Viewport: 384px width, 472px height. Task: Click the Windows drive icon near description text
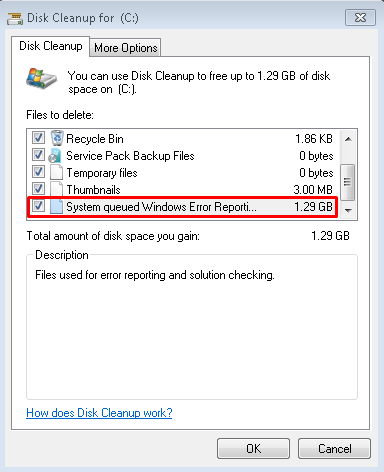pyautogui.click(x=42, y=79)
